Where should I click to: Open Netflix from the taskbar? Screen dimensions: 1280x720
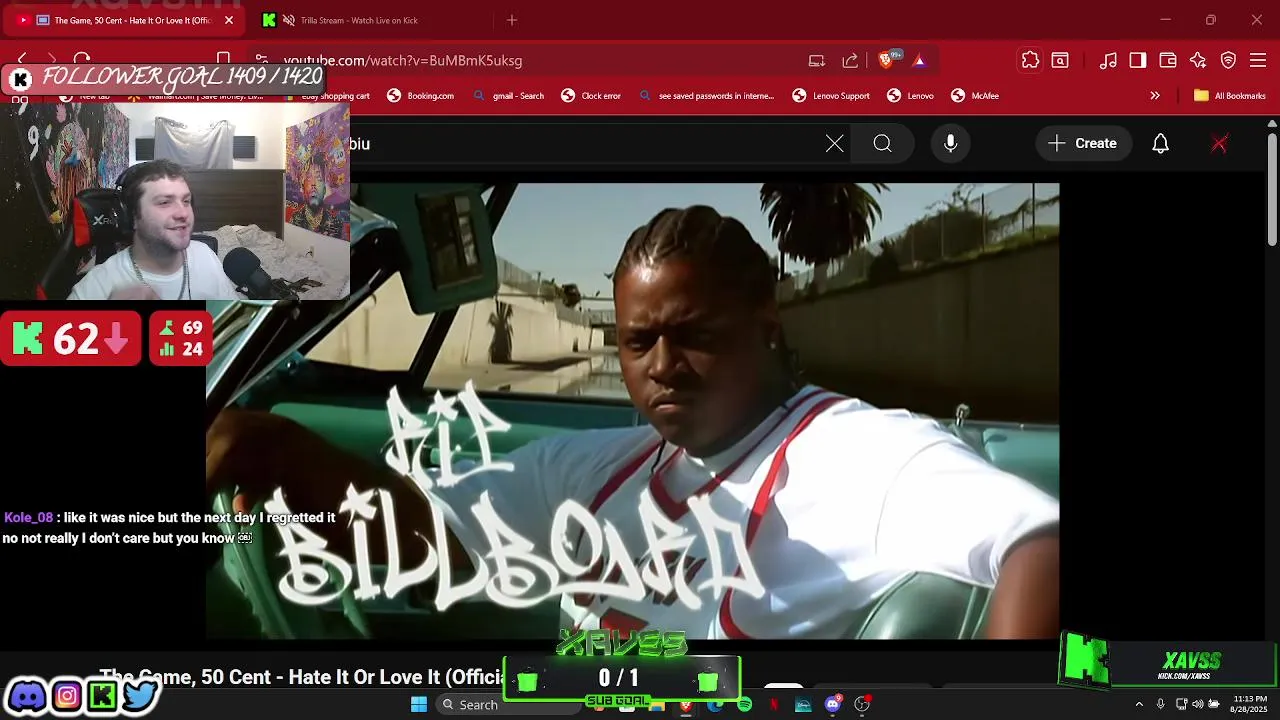pyautogui.click(x=774, y=705)
